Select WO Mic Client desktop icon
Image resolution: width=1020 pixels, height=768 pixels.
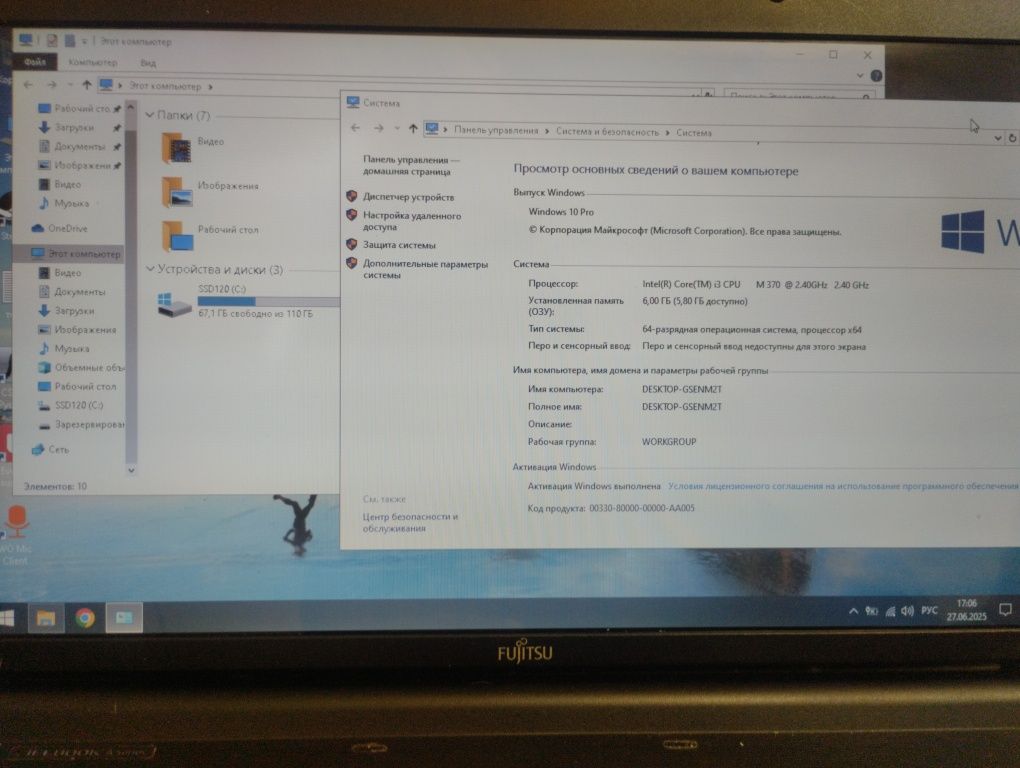[16, 535]
